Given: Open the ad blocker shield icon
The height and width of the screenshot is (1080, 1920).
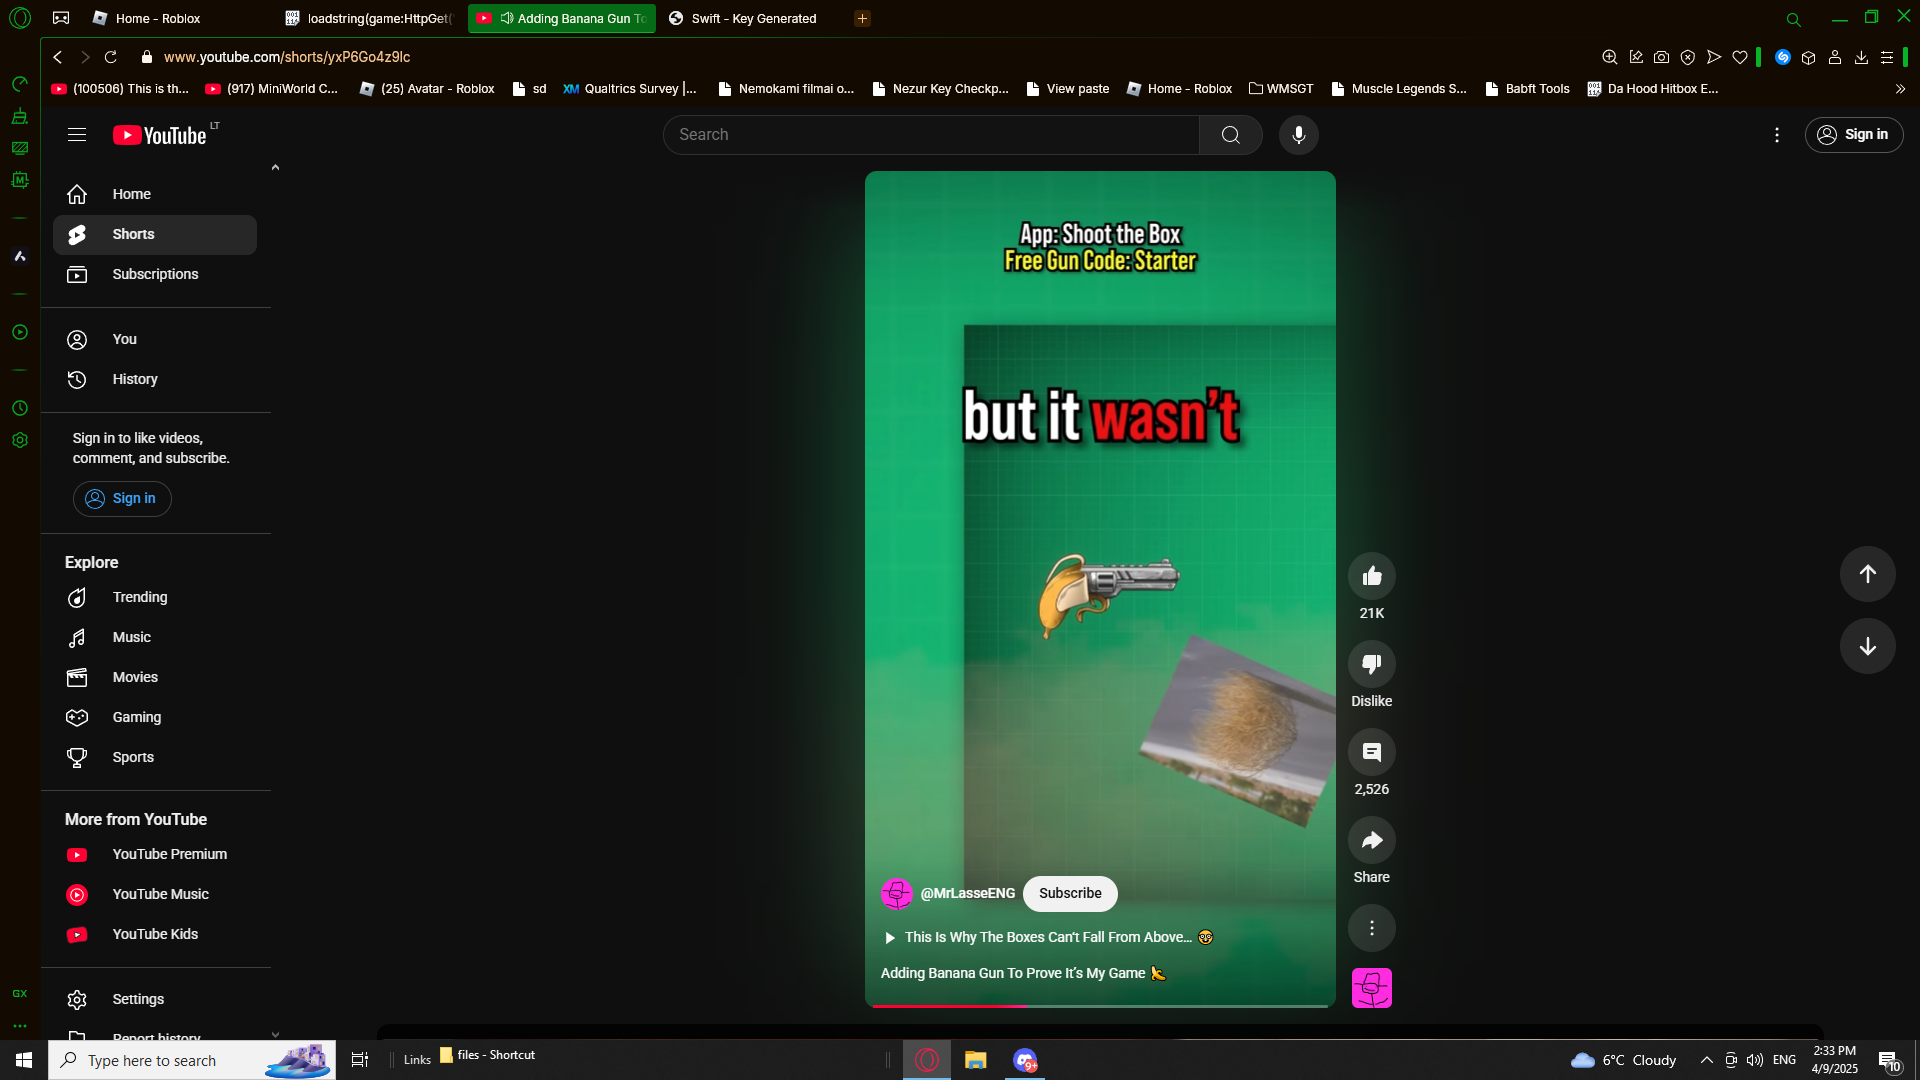Looking at the screenshot, I should [1688, 58].
